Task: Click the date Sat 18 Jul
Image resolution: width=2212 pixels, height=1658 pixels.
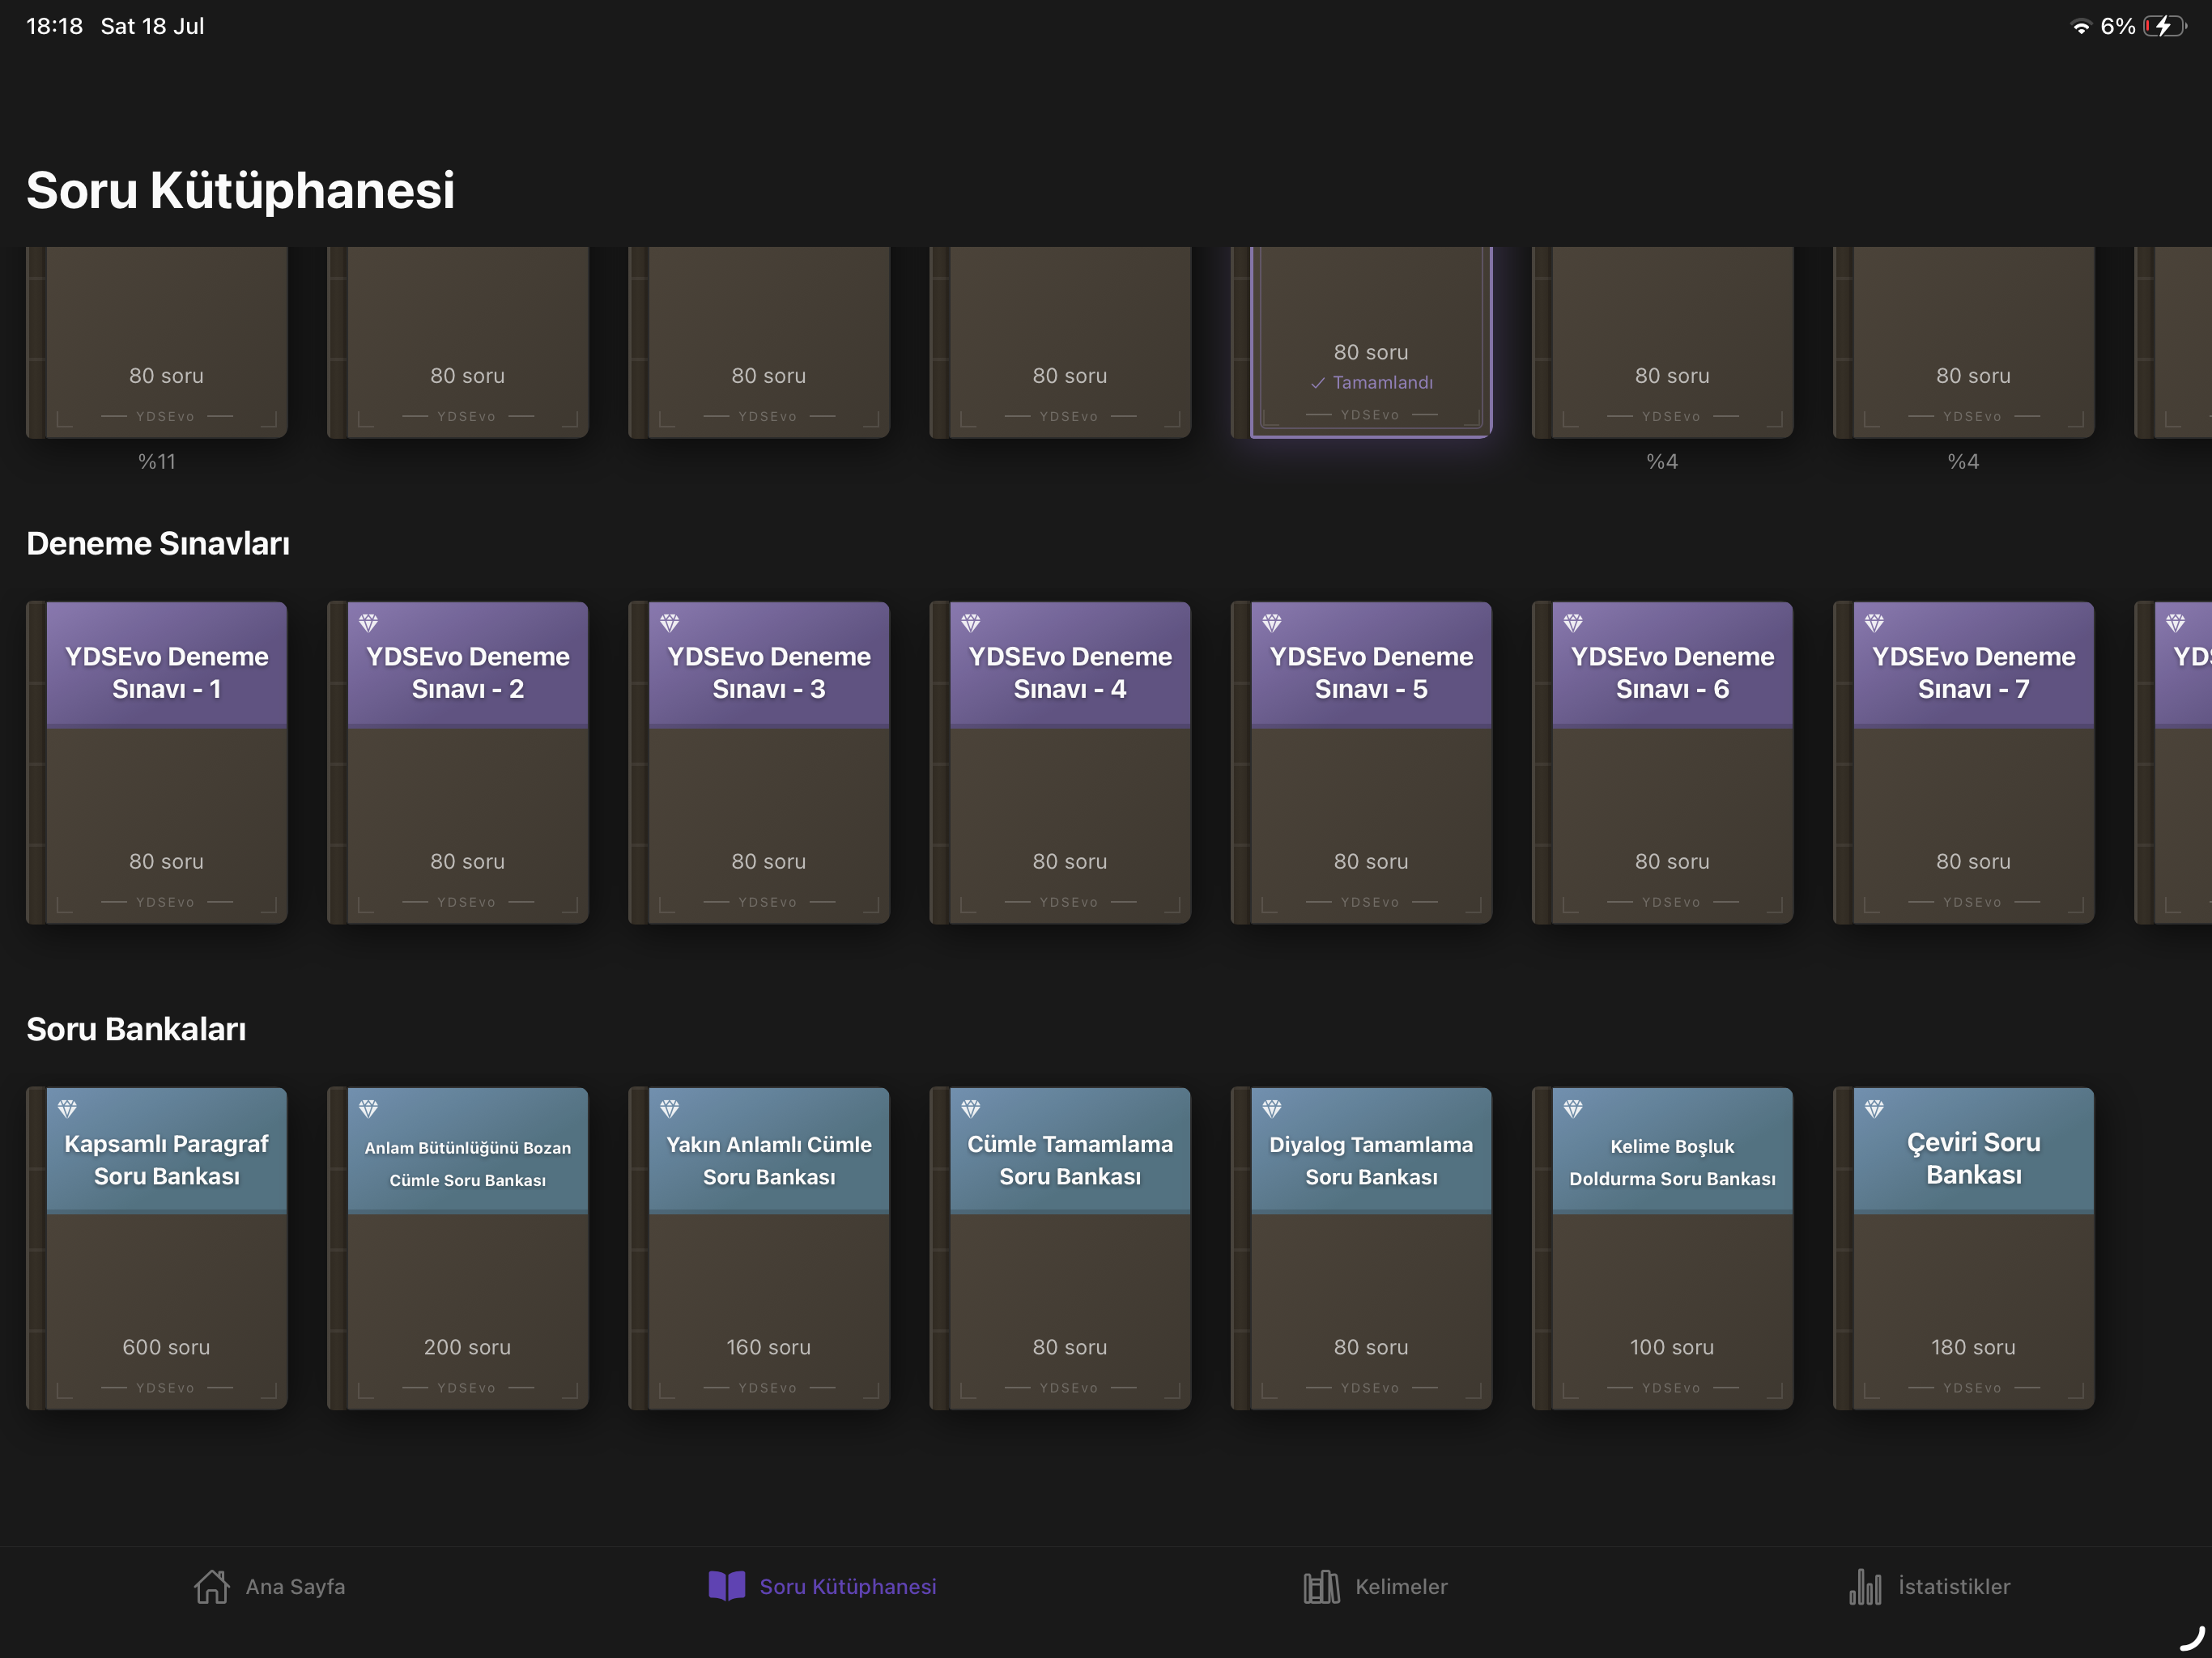Action: (152, 26)
